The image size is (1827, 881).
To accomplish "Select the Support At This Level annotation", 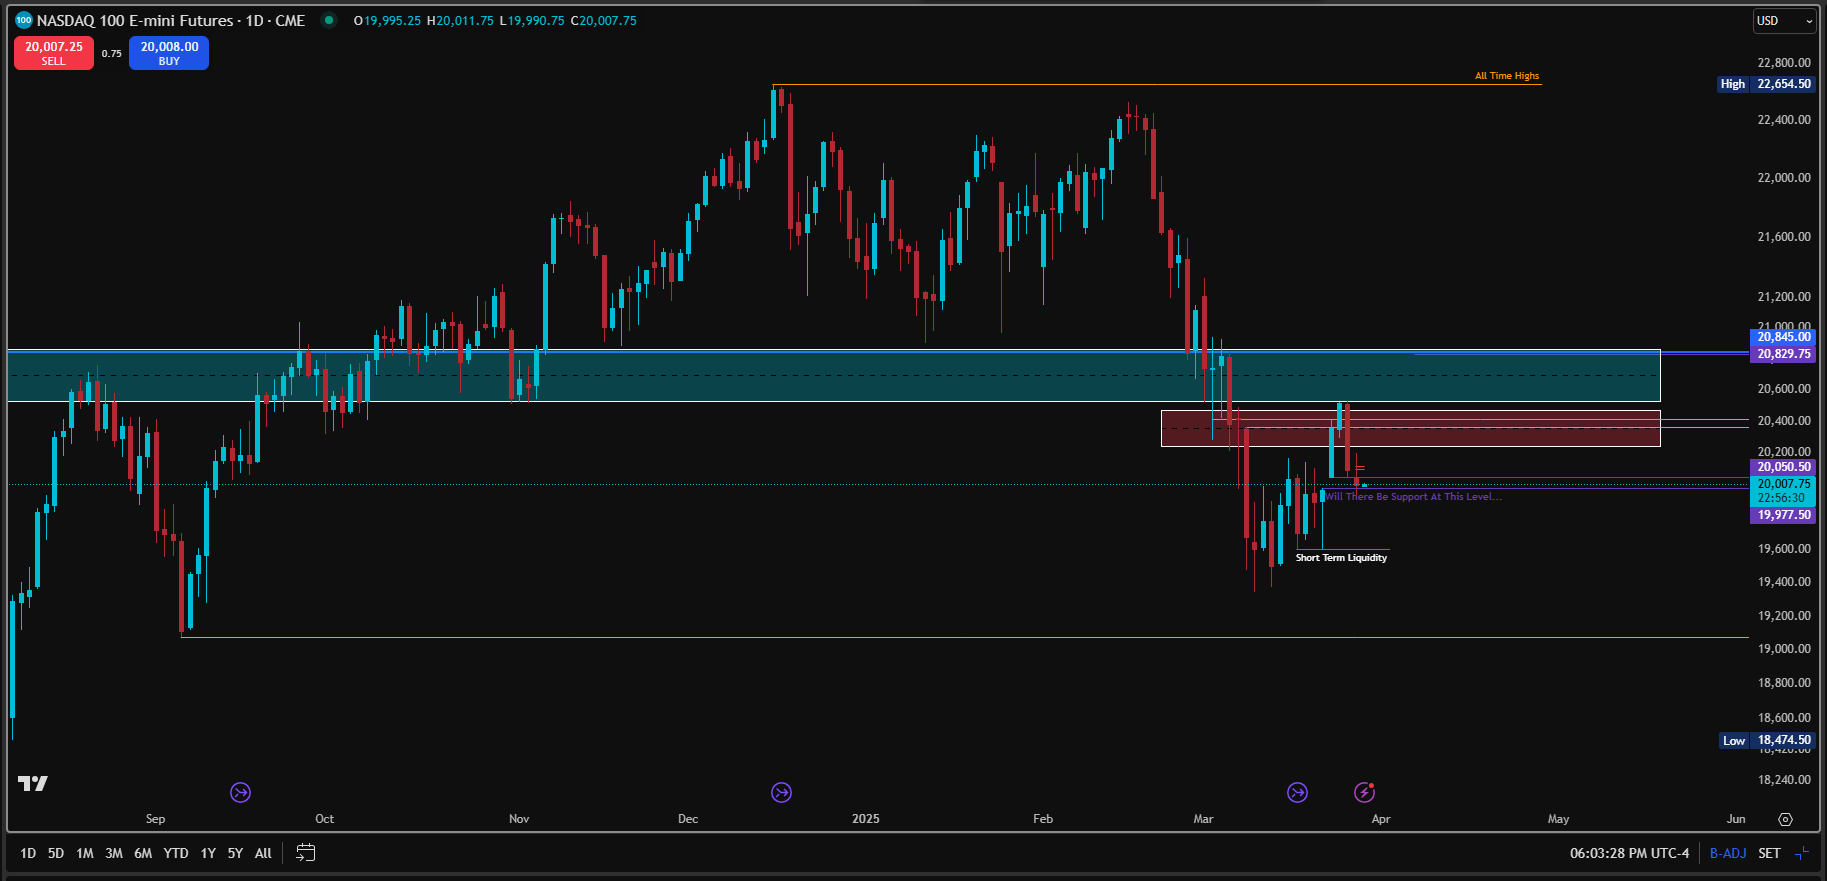I will [1414, 497].
